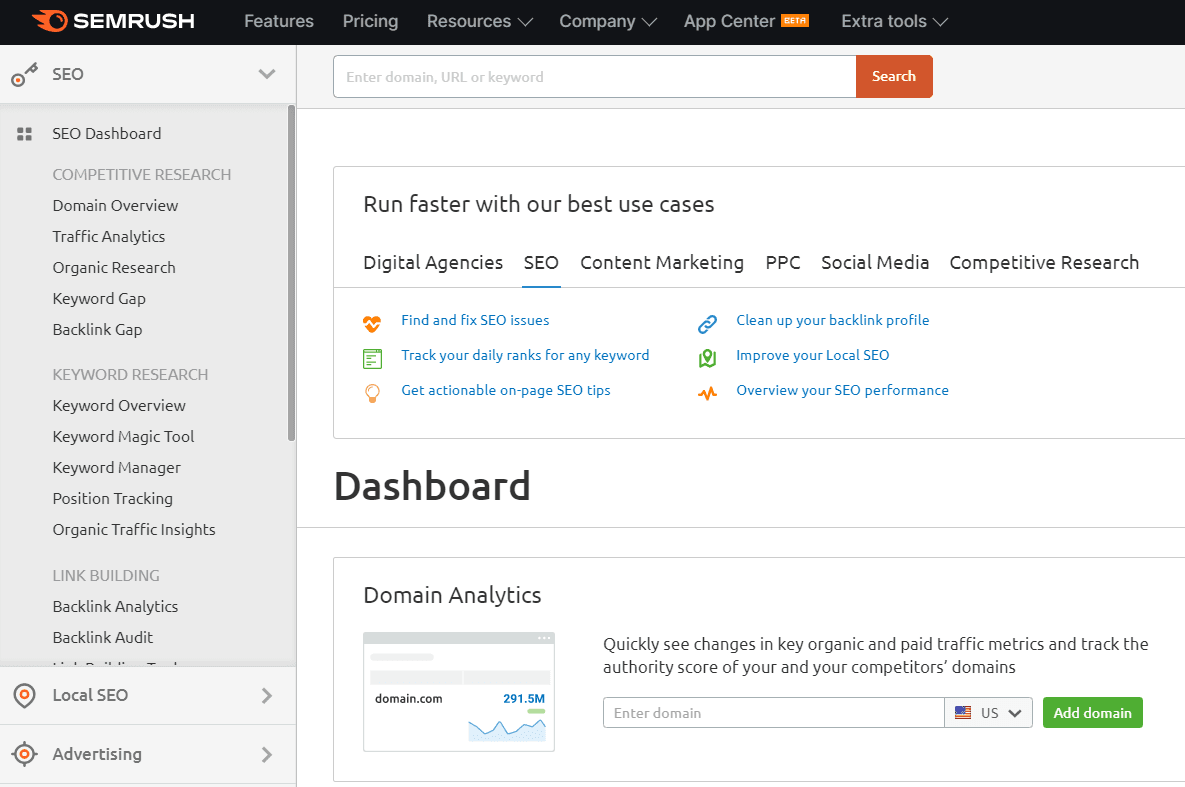Open Get actionable on-page SEO tips link

point(506,390)
